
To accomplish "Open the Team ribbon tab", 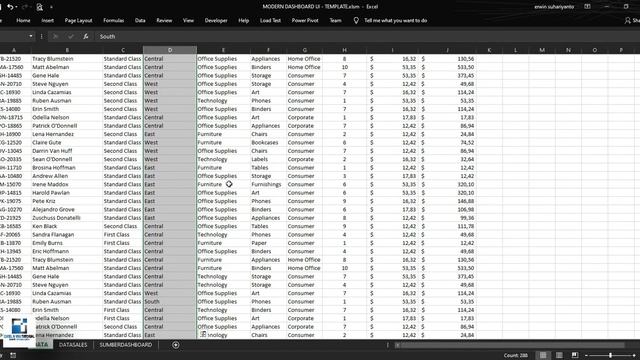I will point(336,20).
